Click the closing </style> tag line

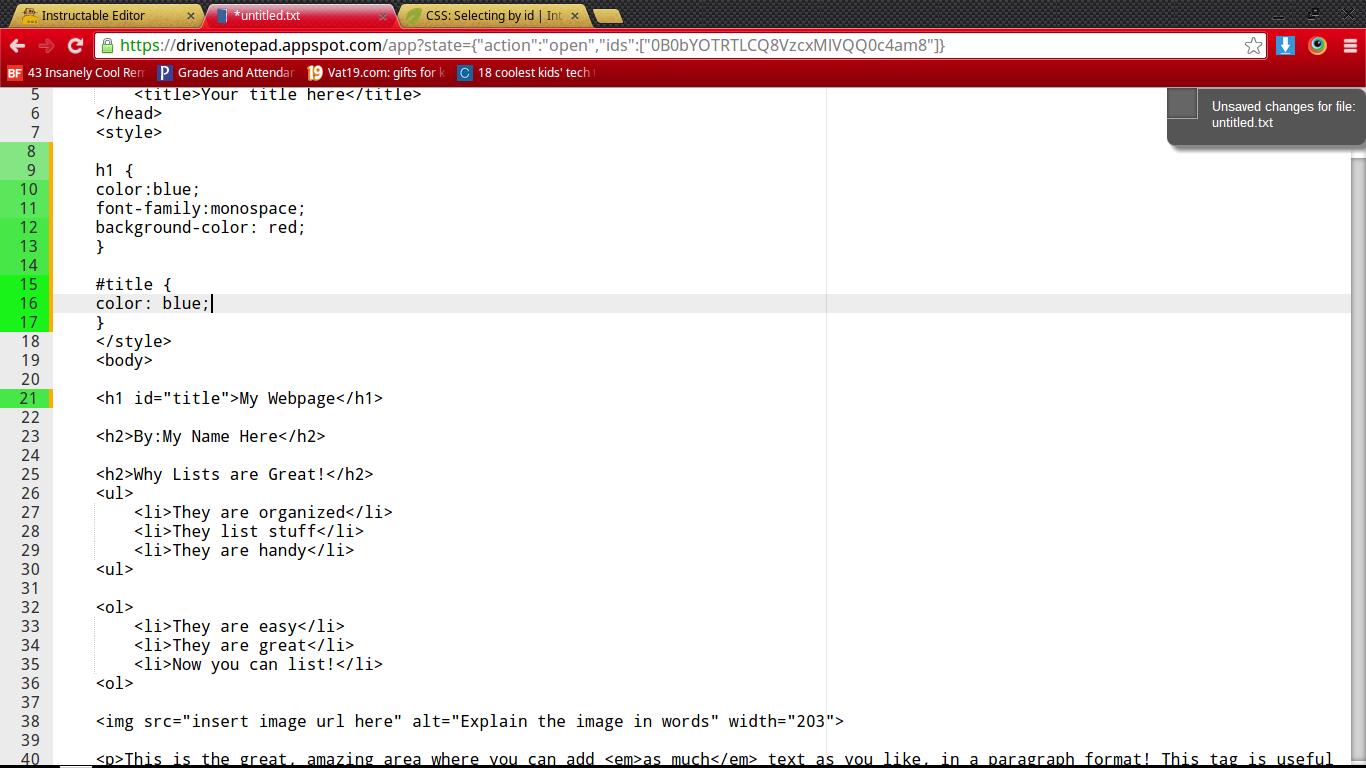(134, 342)
